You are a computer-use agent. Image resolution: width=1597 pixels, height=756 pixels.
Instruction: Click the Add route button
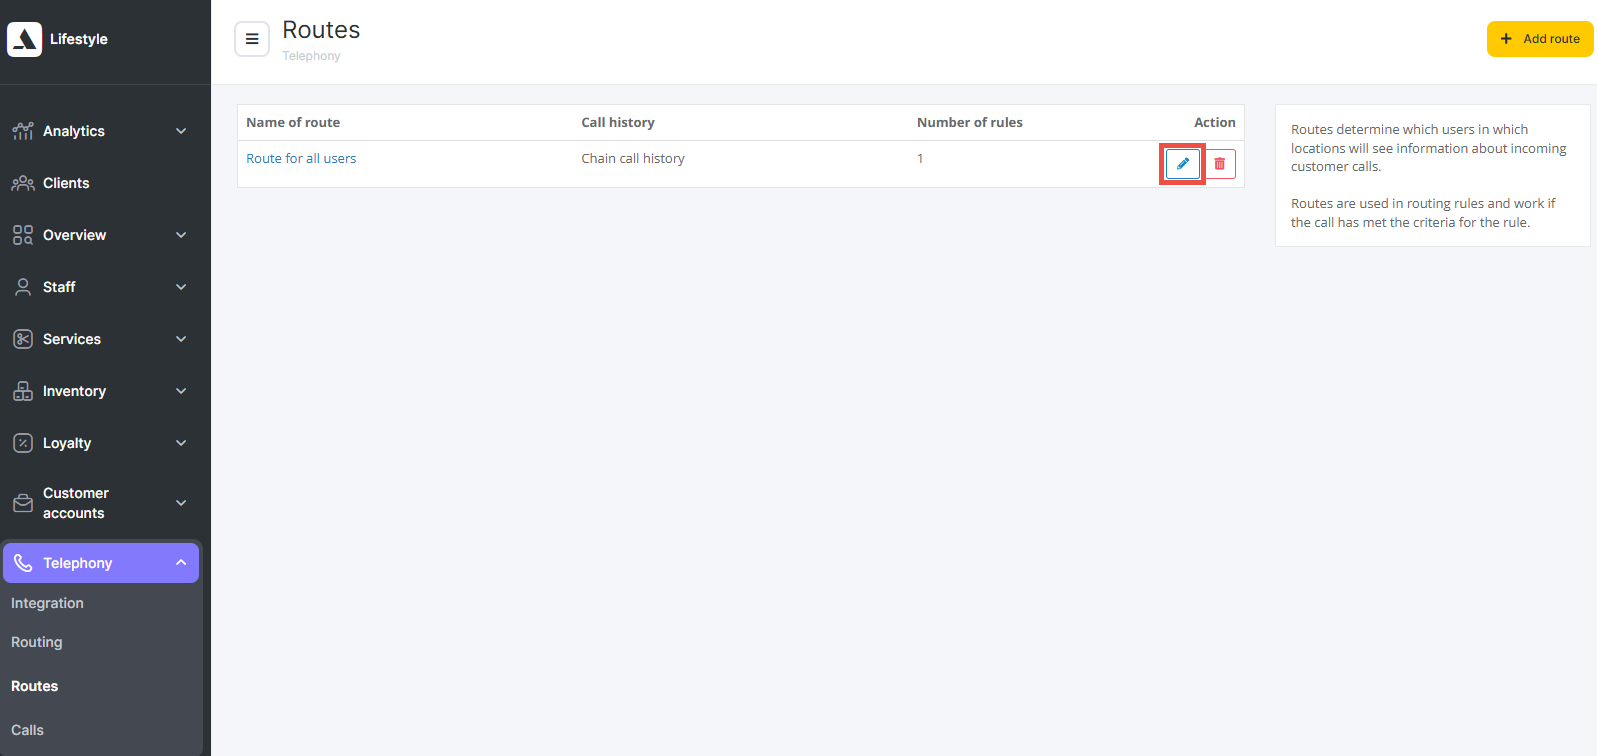(1539, 39)
